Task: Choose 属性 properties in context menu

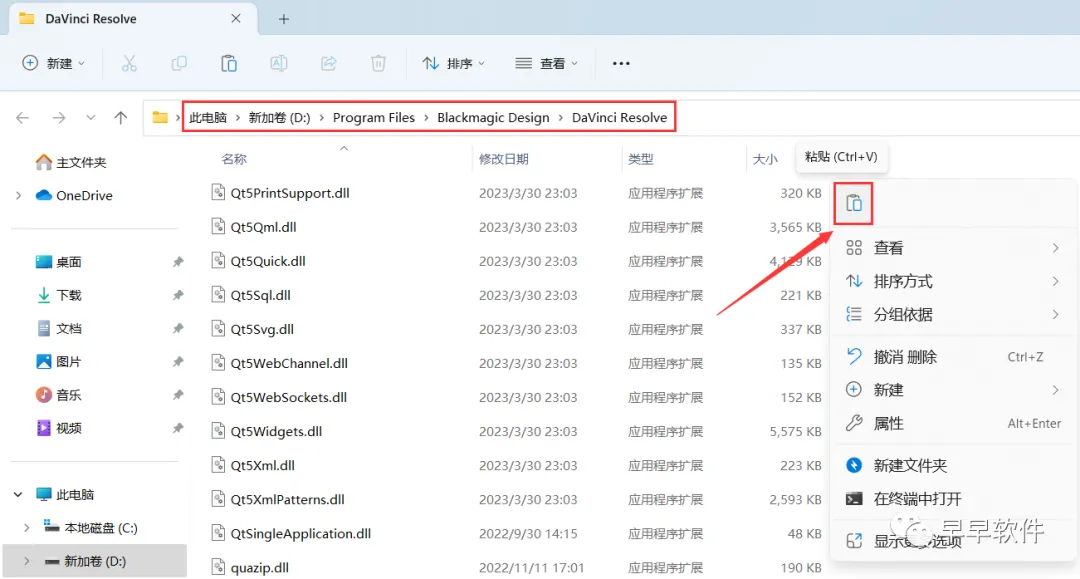Action: (953, 423)
